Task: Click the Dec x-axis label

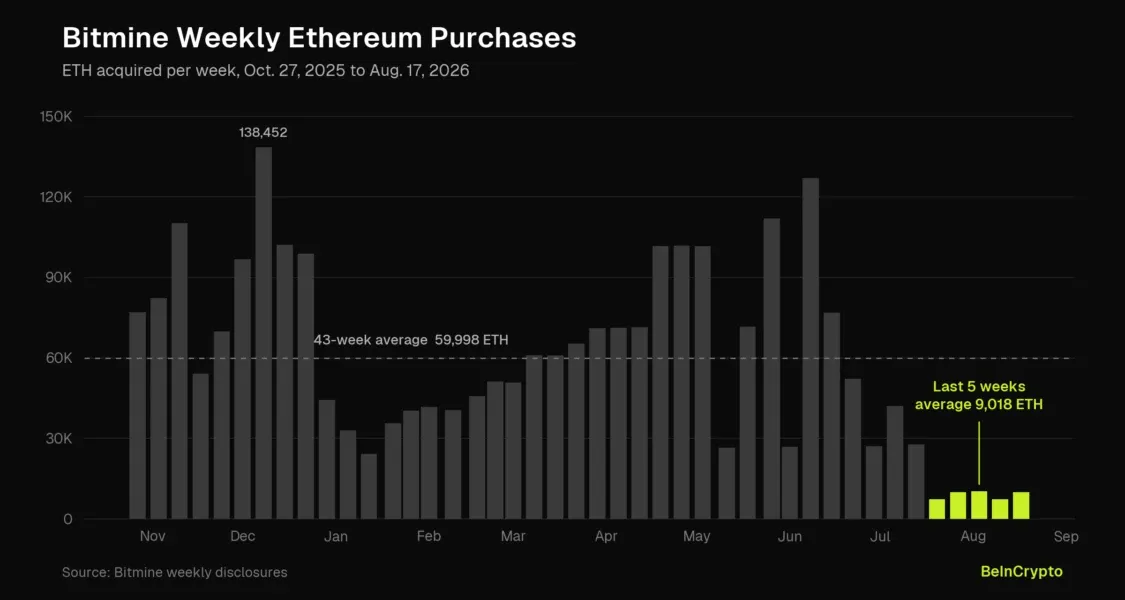Action: pos(243,537)
